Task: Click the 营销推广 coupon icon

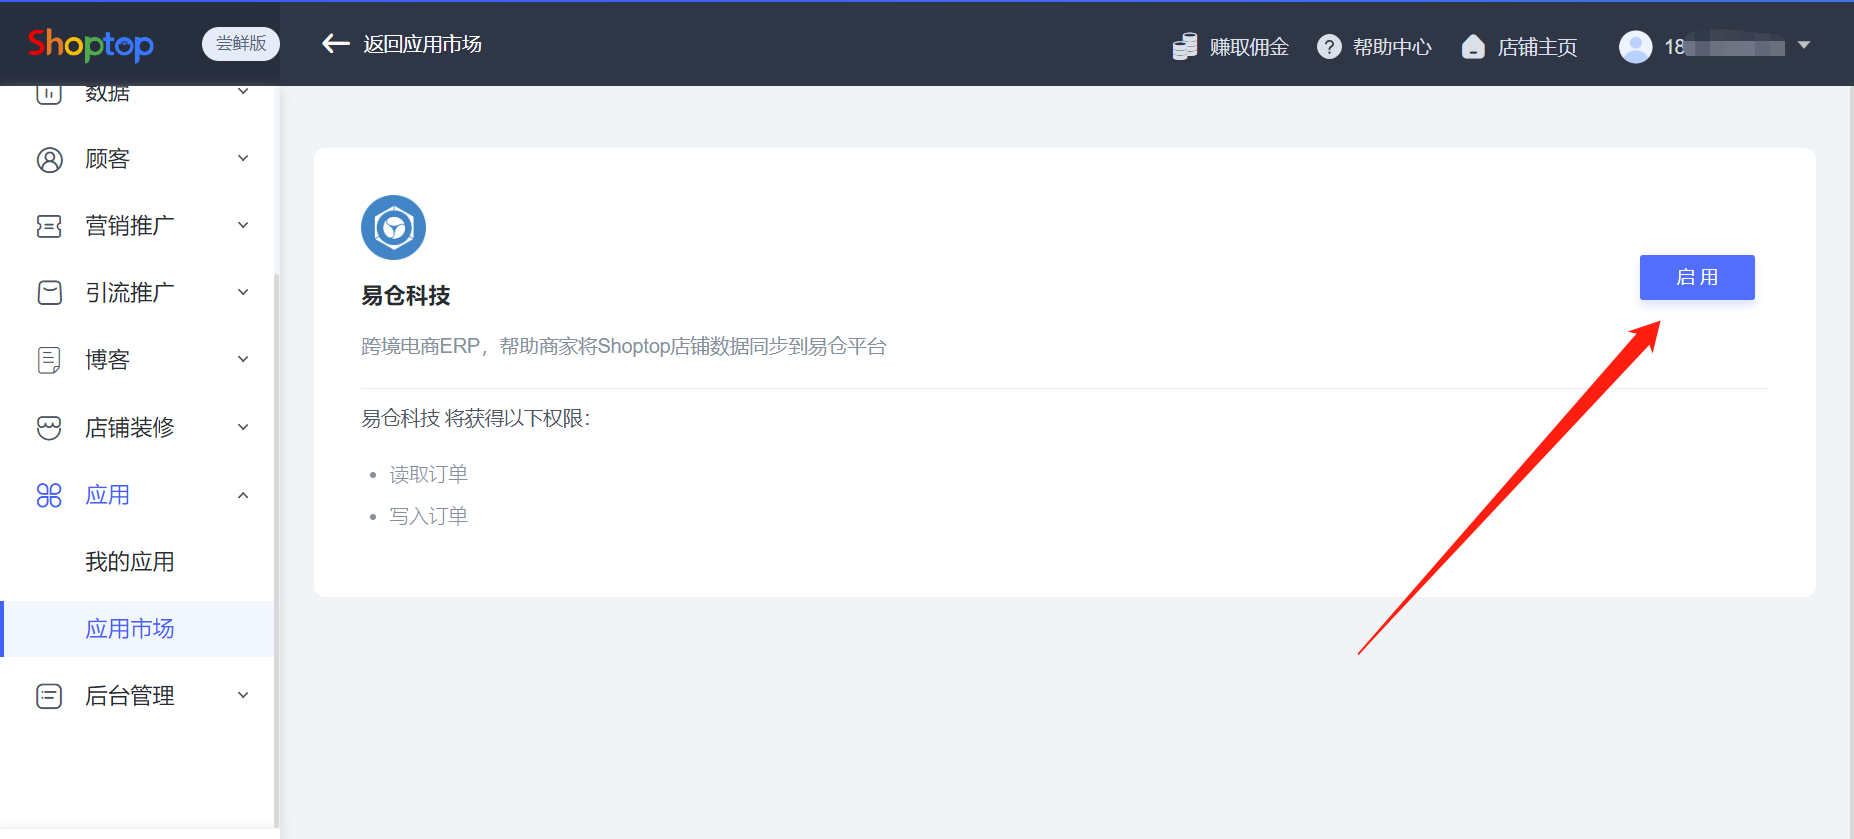Action: tap(49, 226)
